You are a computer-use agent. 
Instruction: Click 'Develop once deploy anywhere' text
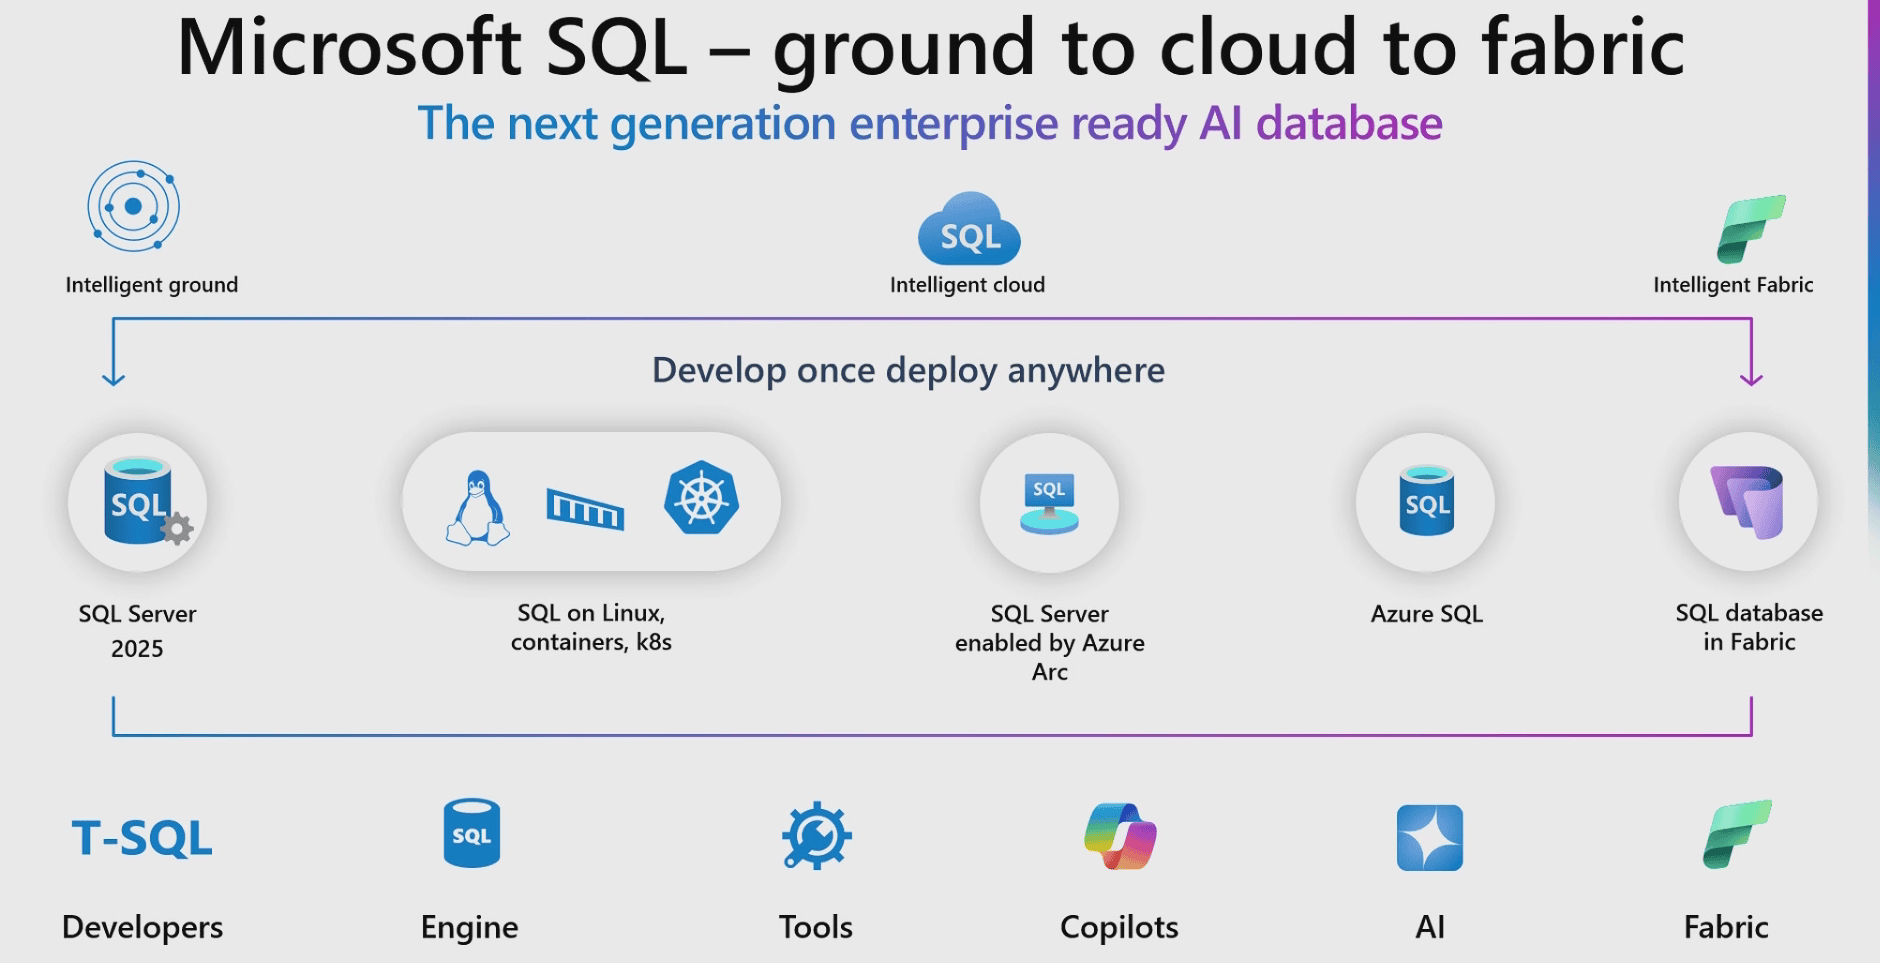point(908,370)
